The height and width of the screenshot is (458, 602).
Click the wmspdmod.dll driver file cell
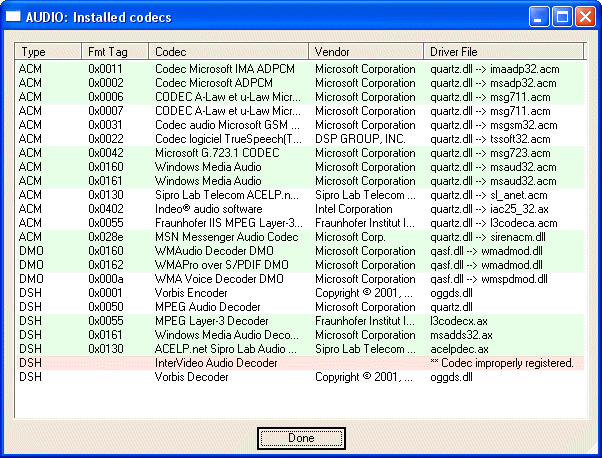coord(489,279)
